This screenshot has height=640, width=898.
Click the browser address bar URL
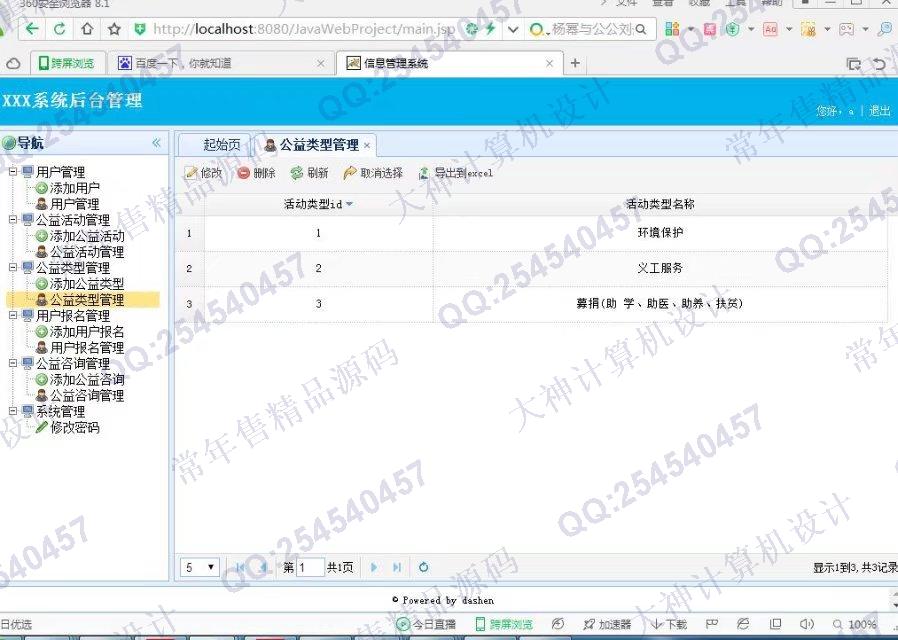pos(304,29)
